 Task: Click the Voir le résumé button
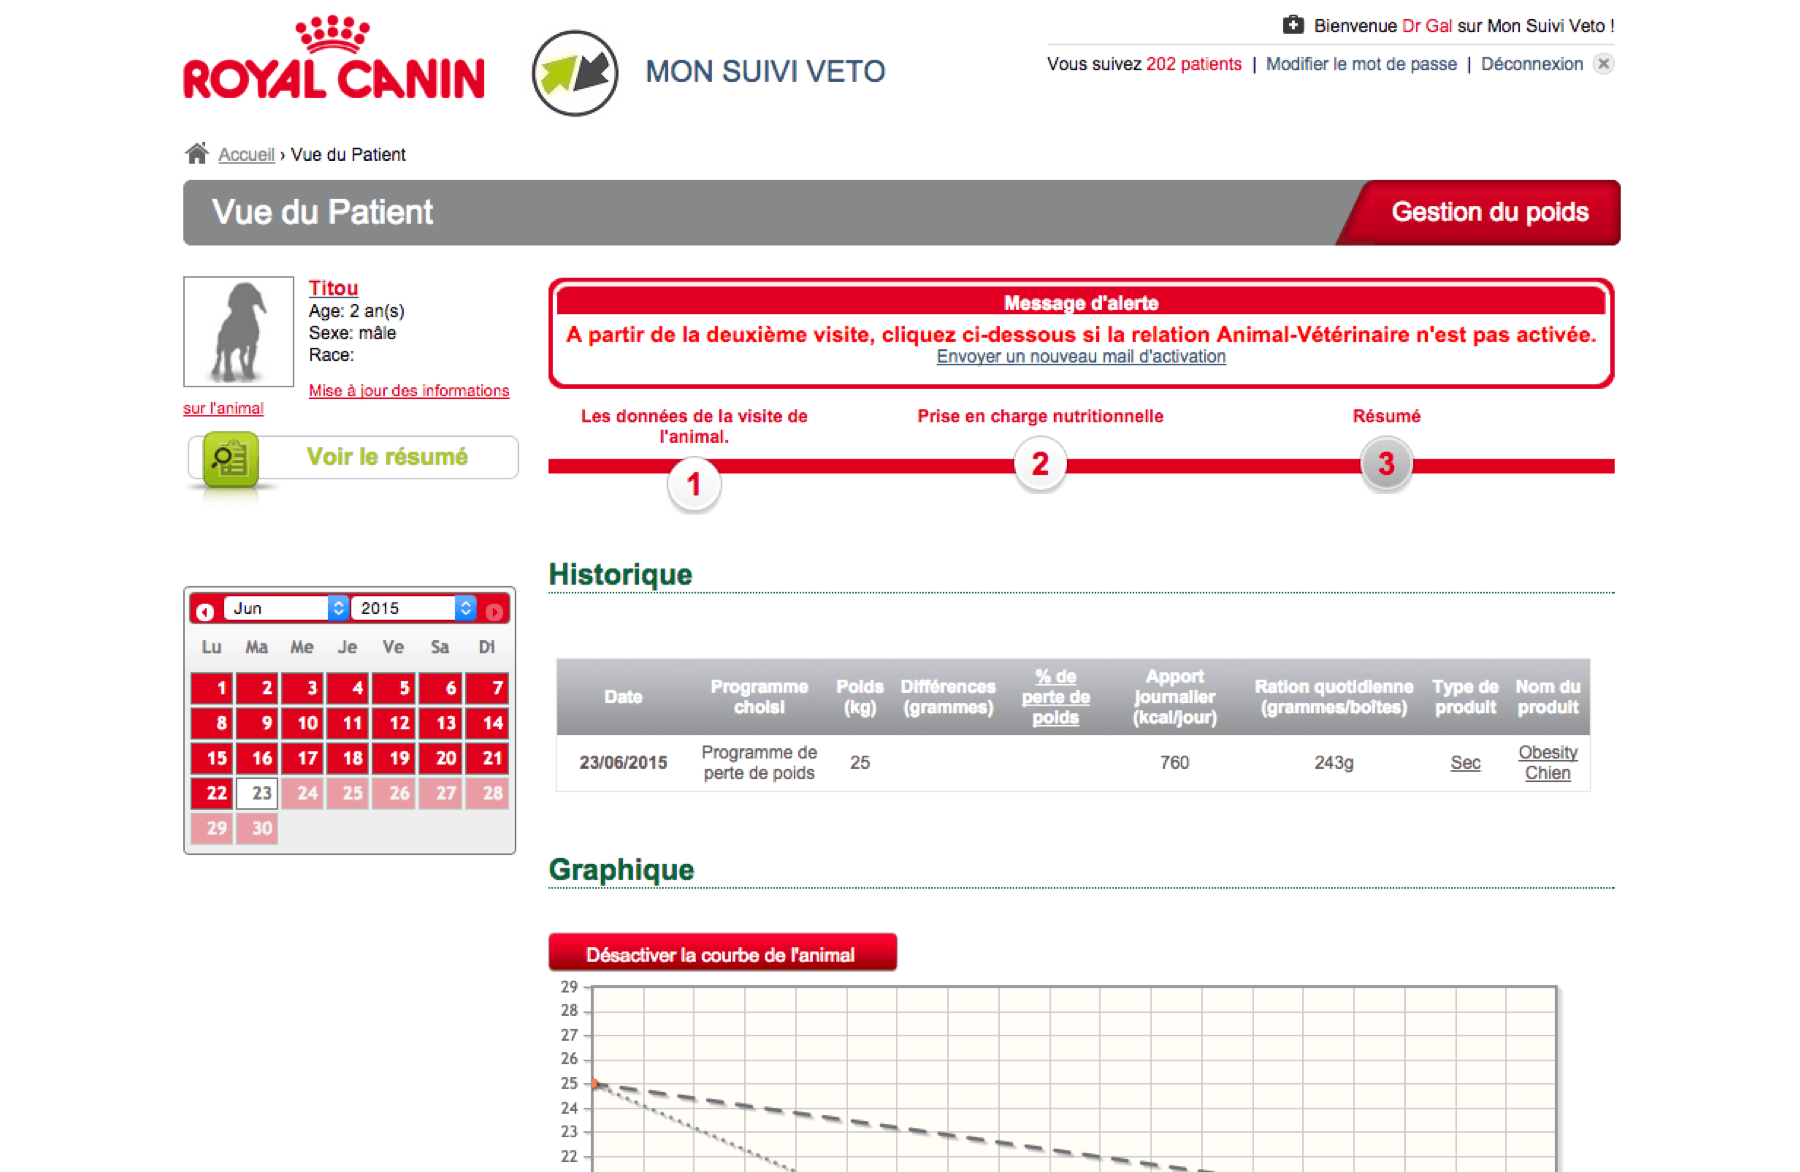click(x=354, y=458)
